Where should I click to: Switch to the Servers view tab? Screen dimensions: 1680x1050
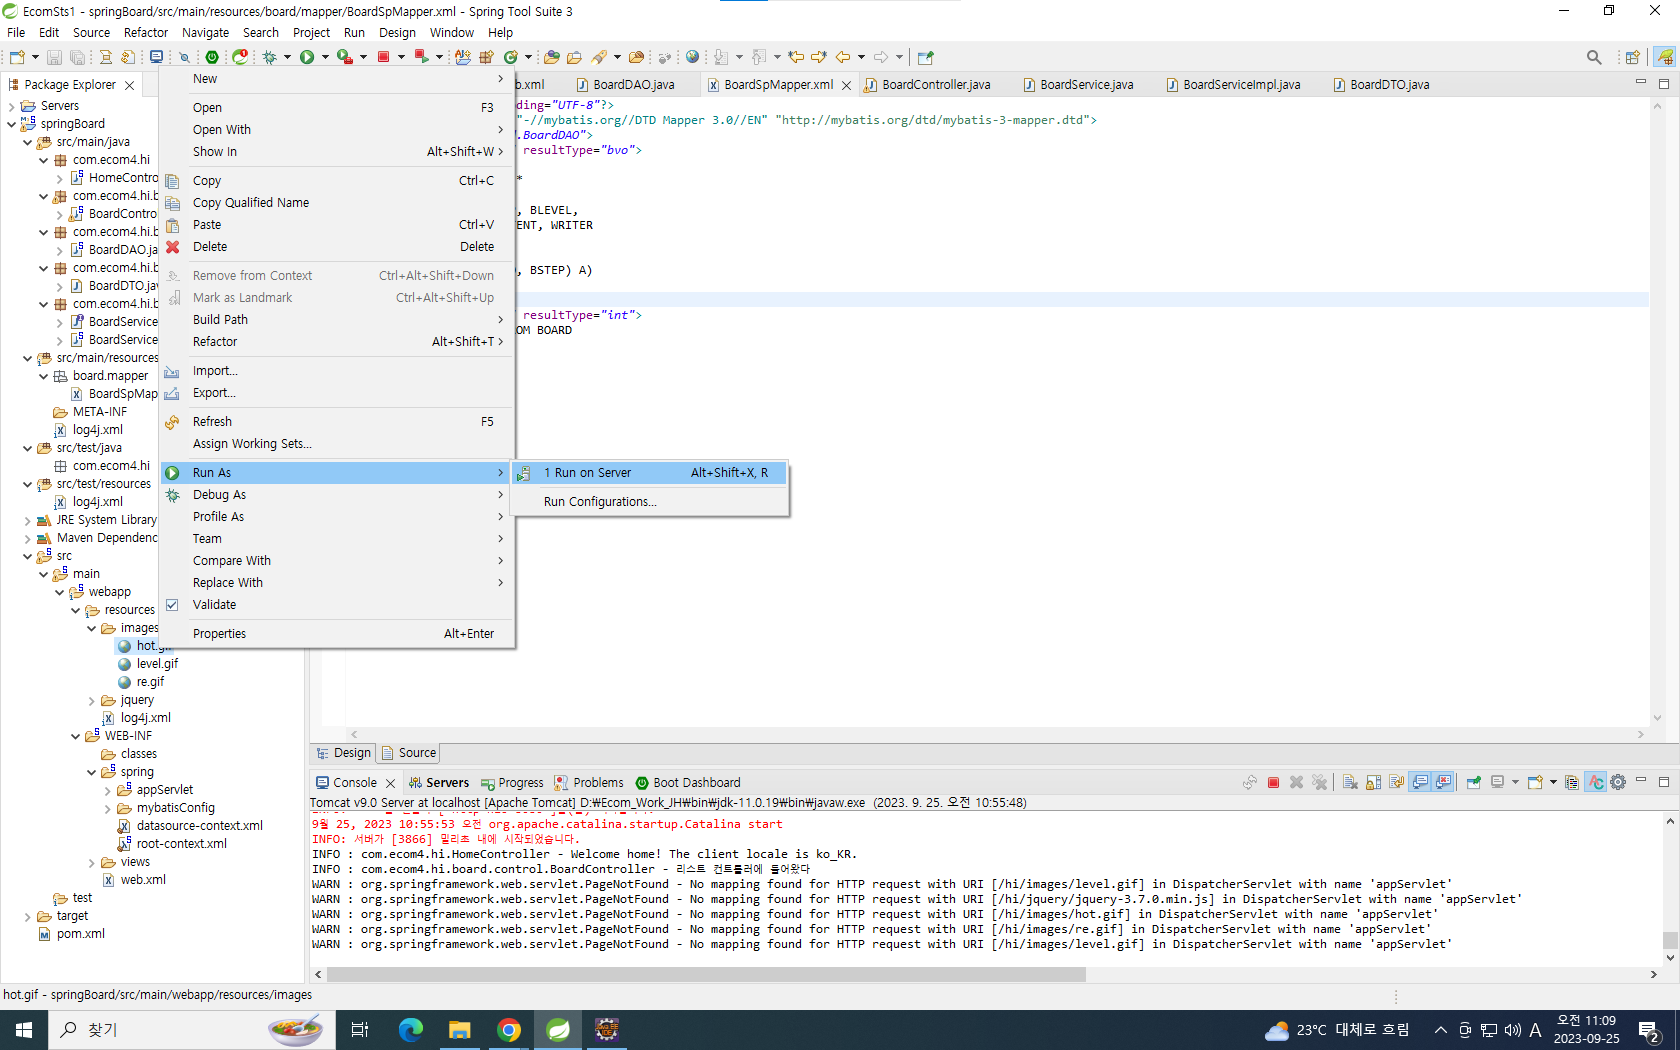pyautogui.click(x=438, y=783)
